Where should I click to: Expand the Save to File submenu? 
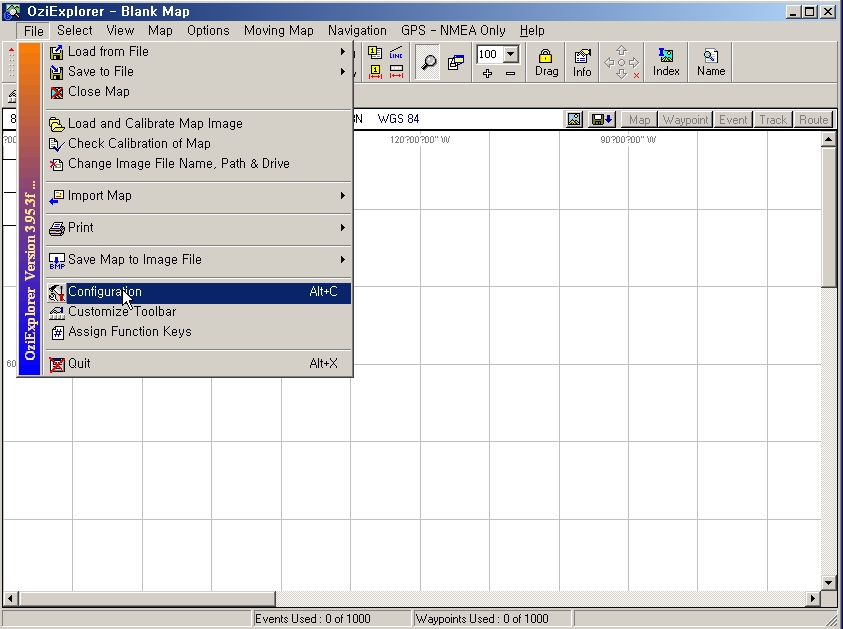(198, 72)
